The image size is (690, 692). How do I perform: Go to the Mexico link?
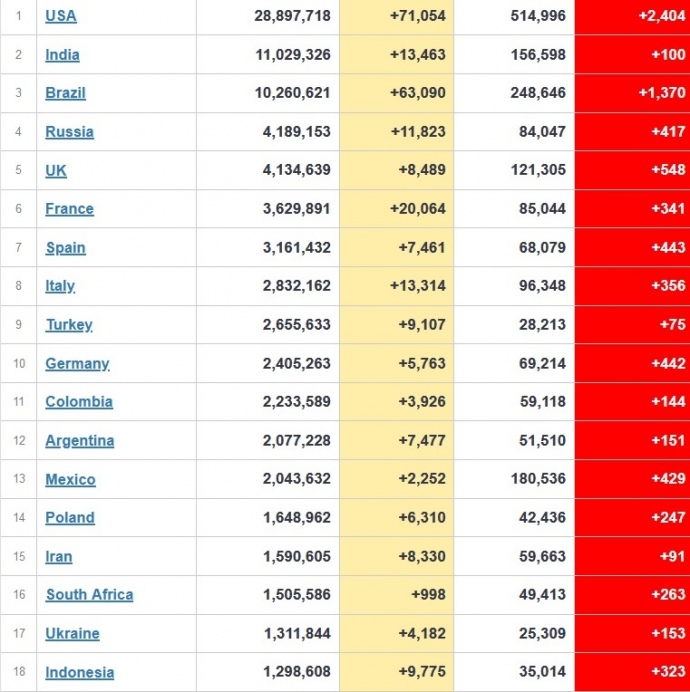click(x=70, y=479)
